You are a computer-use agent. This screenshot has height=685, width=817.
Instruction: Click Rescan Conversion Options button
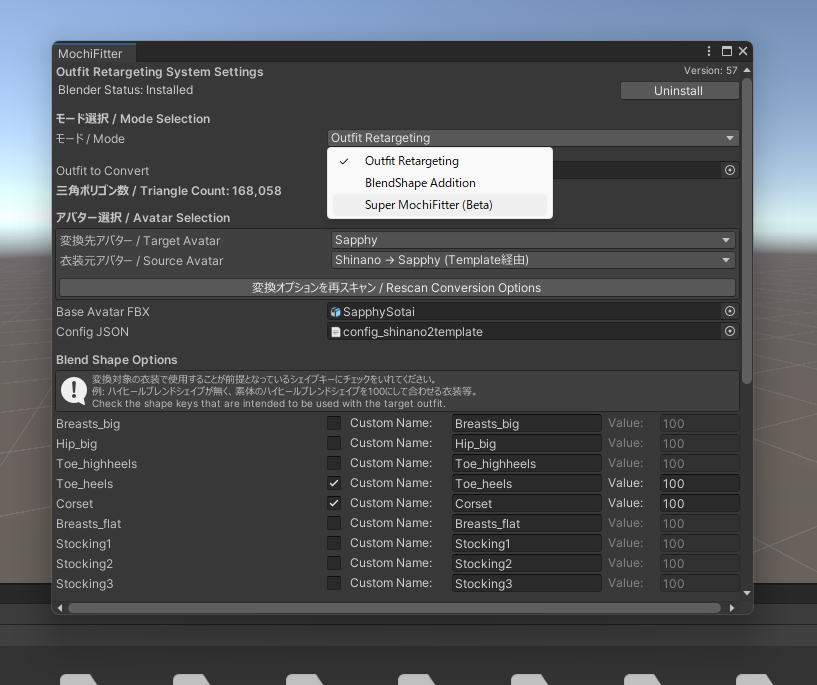click(397, 288)
